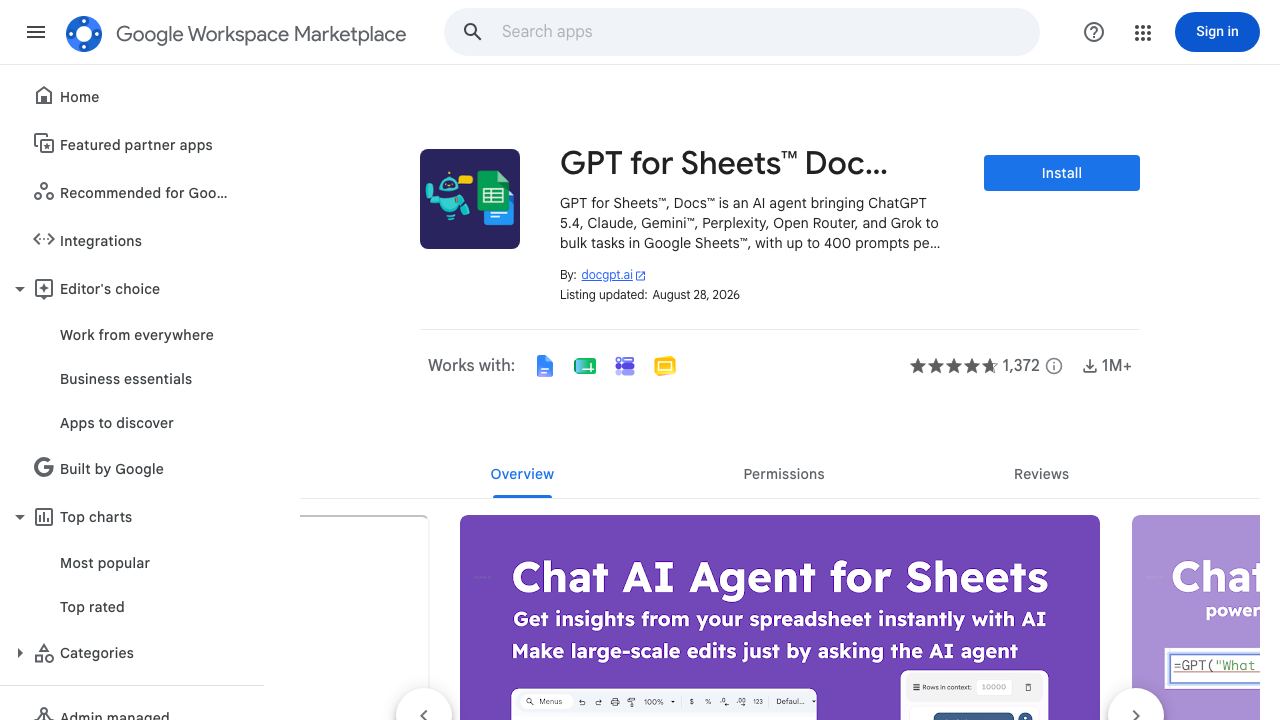Switch to the Permissions tab
The height and width of the screenshot is (720, 1280).
tap(784, 474)
